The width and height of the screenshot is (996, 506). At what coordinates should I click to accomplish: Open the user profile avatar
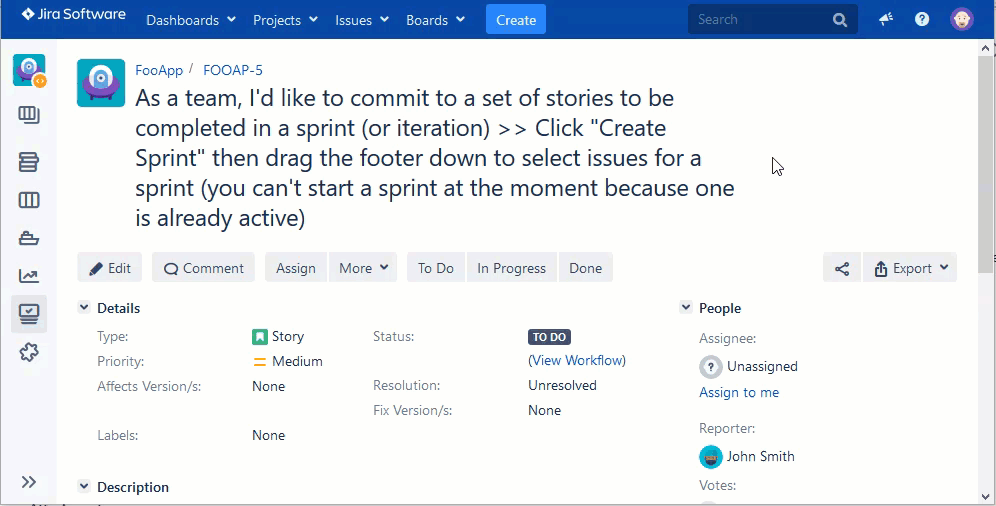[x=962, y=20]
